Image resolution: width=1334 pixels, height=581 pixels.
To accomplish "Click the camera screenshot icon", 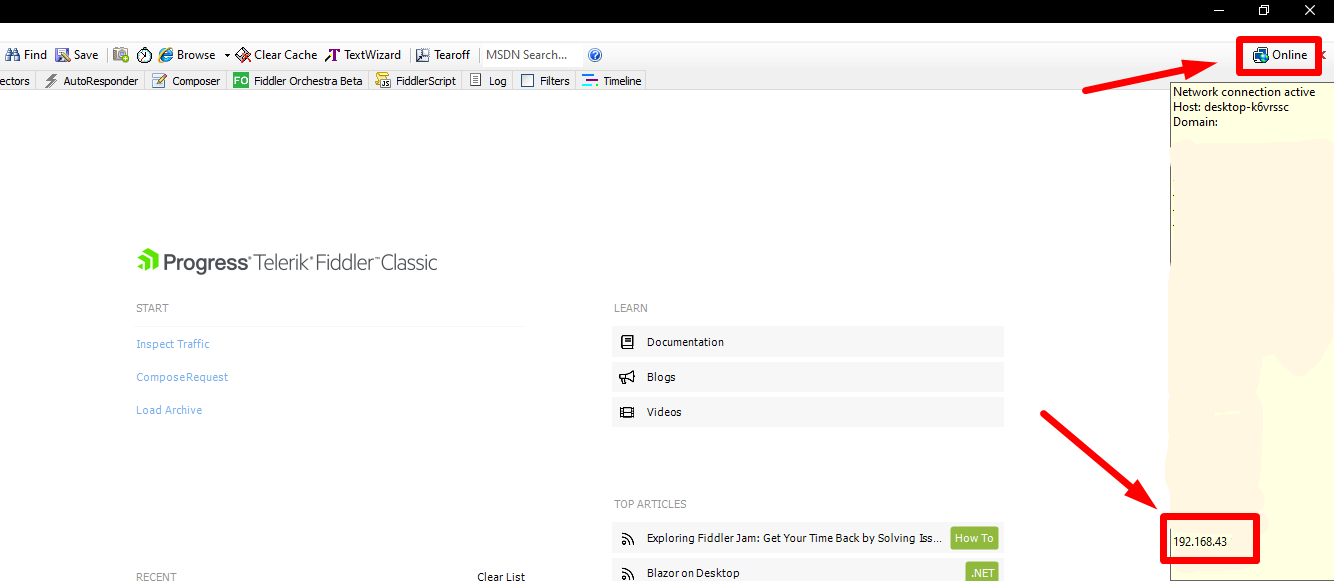I will 121,55.
